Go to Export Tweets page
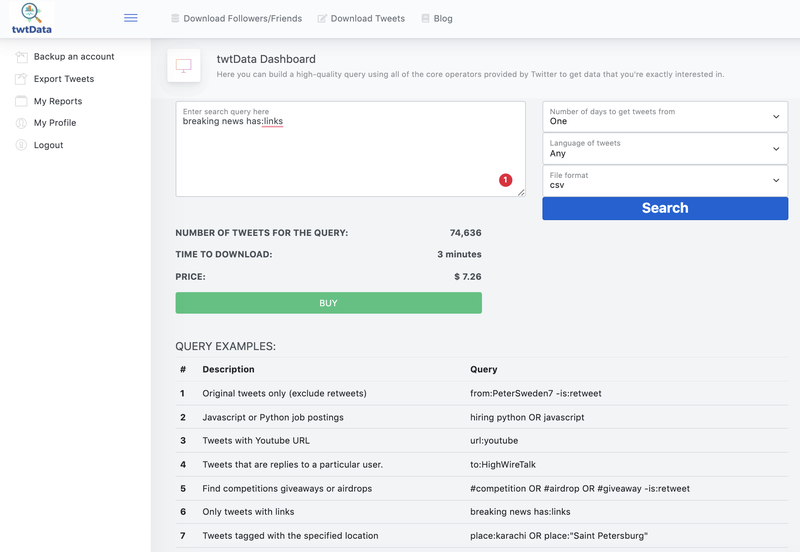 click(64, 79)
